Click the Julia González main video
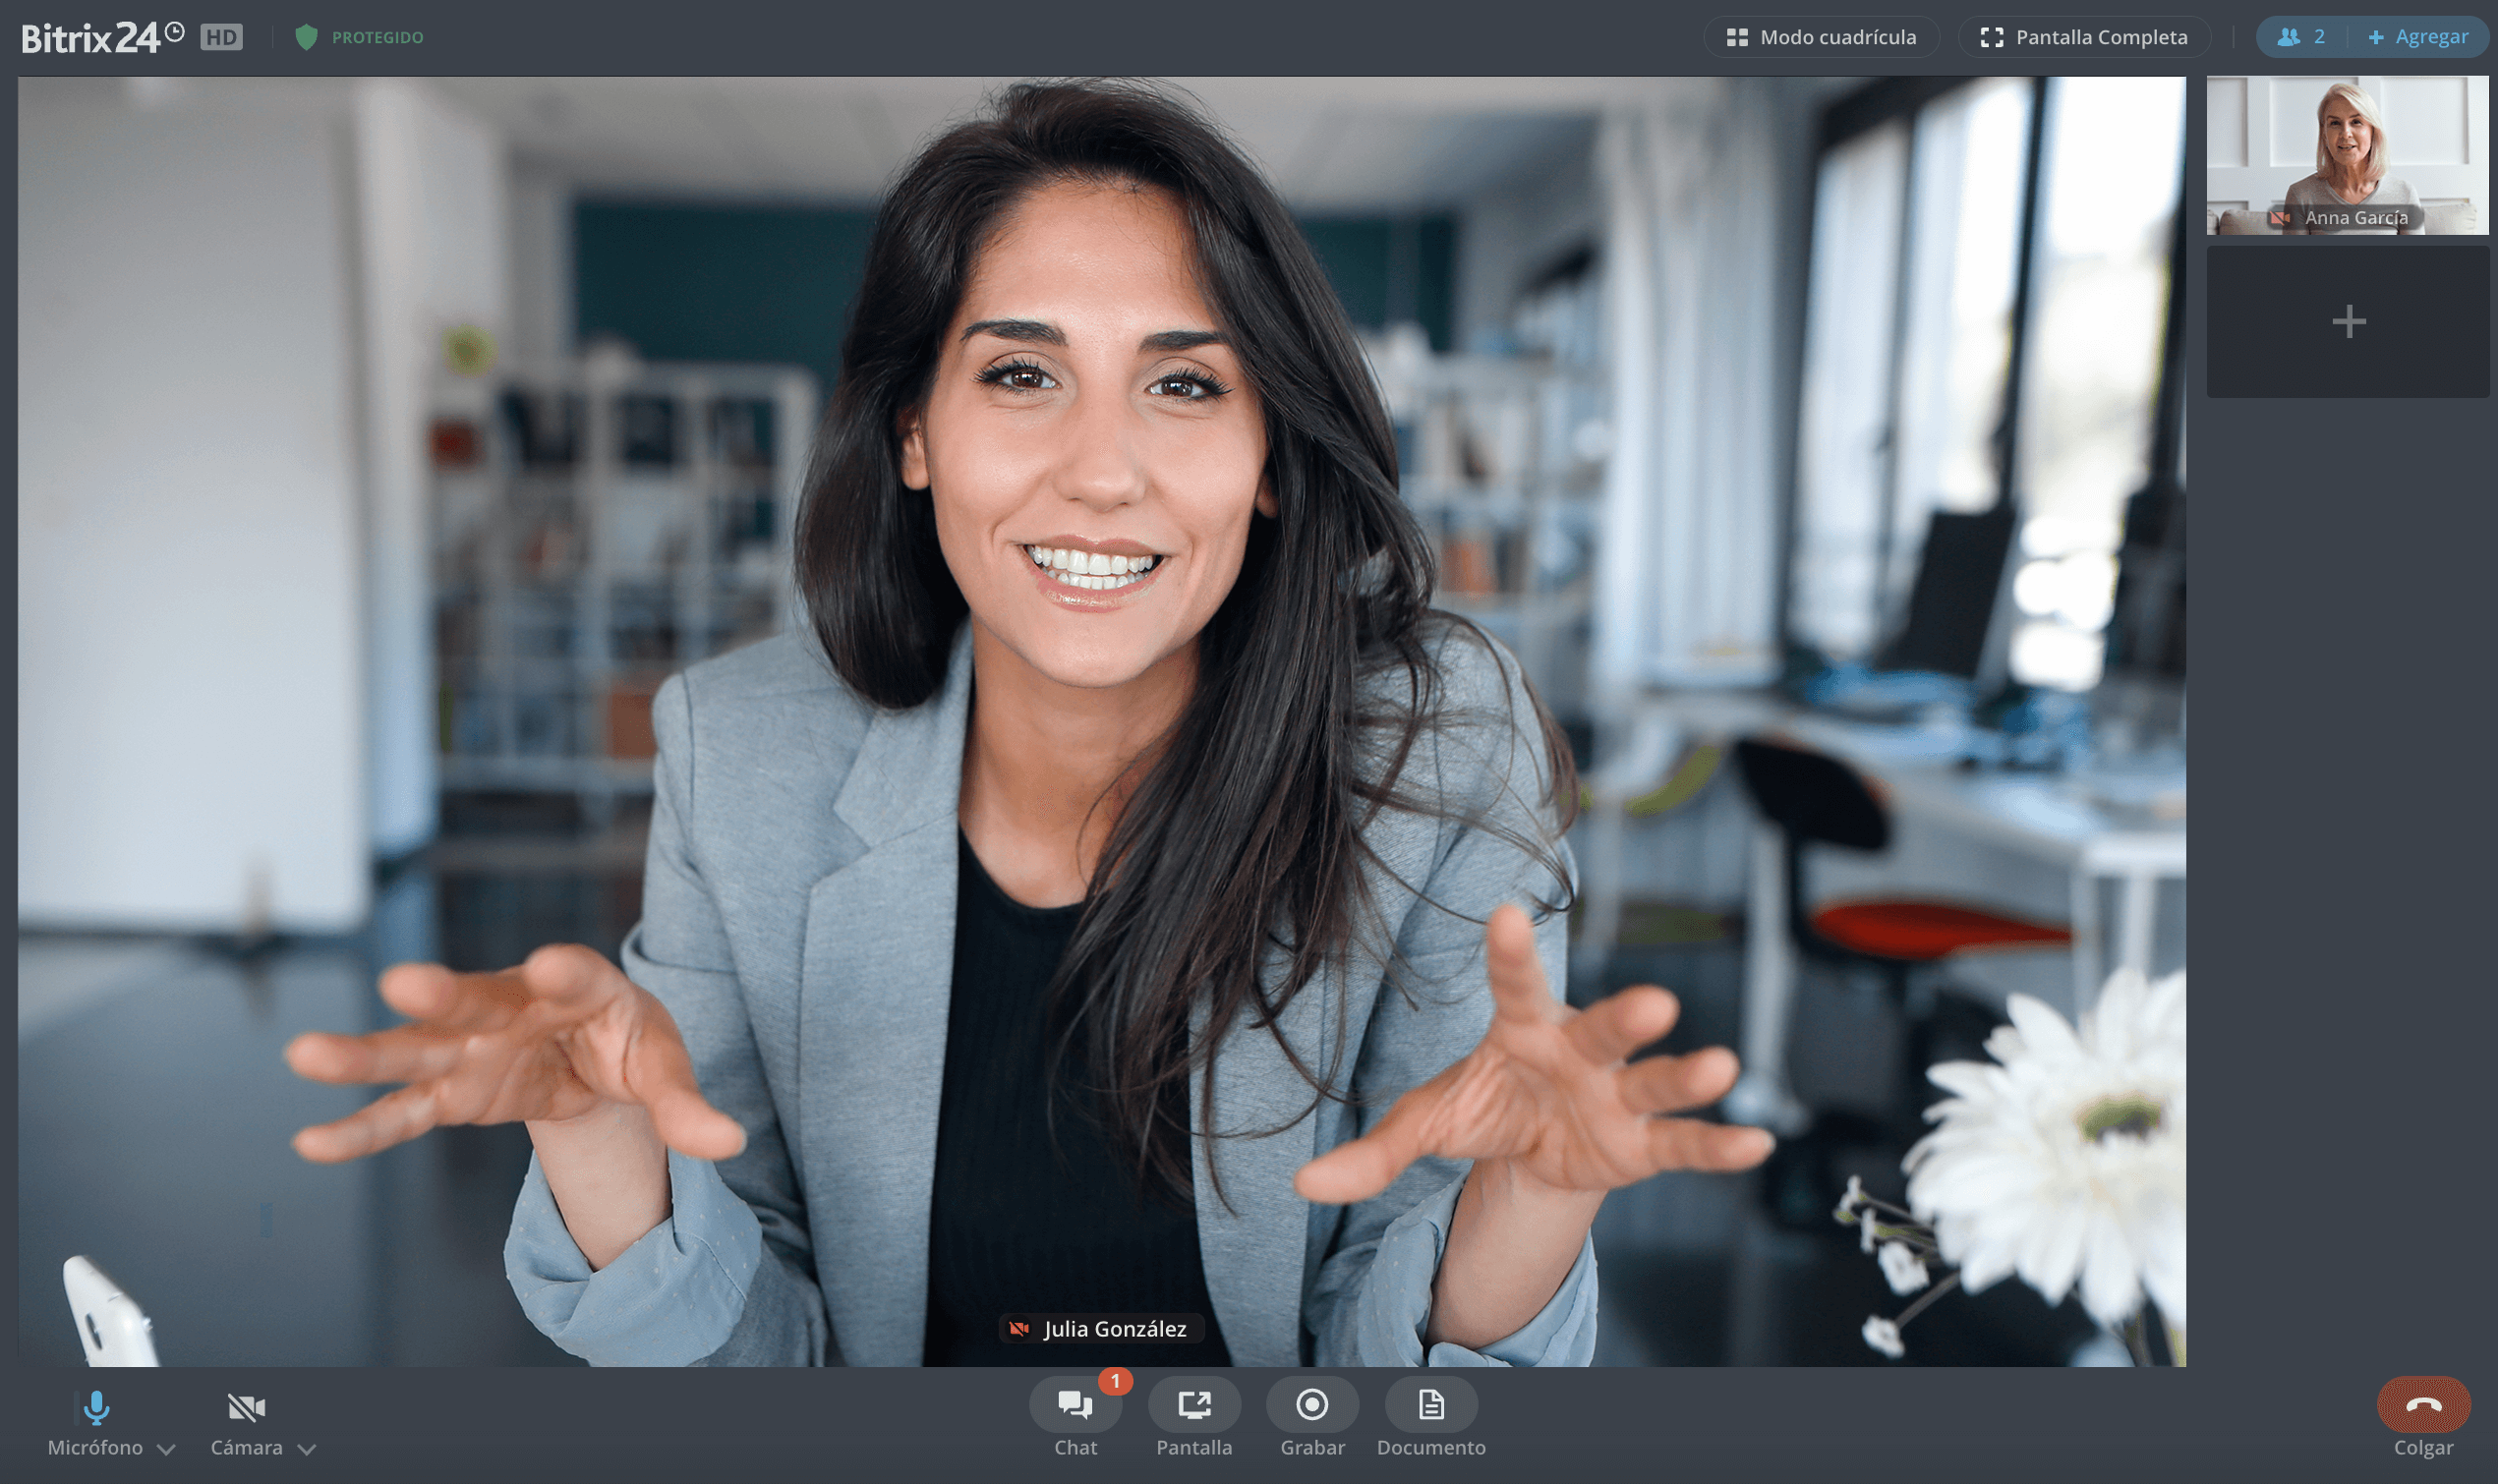This screenshot has height=1484, width=2498. 1101,721
